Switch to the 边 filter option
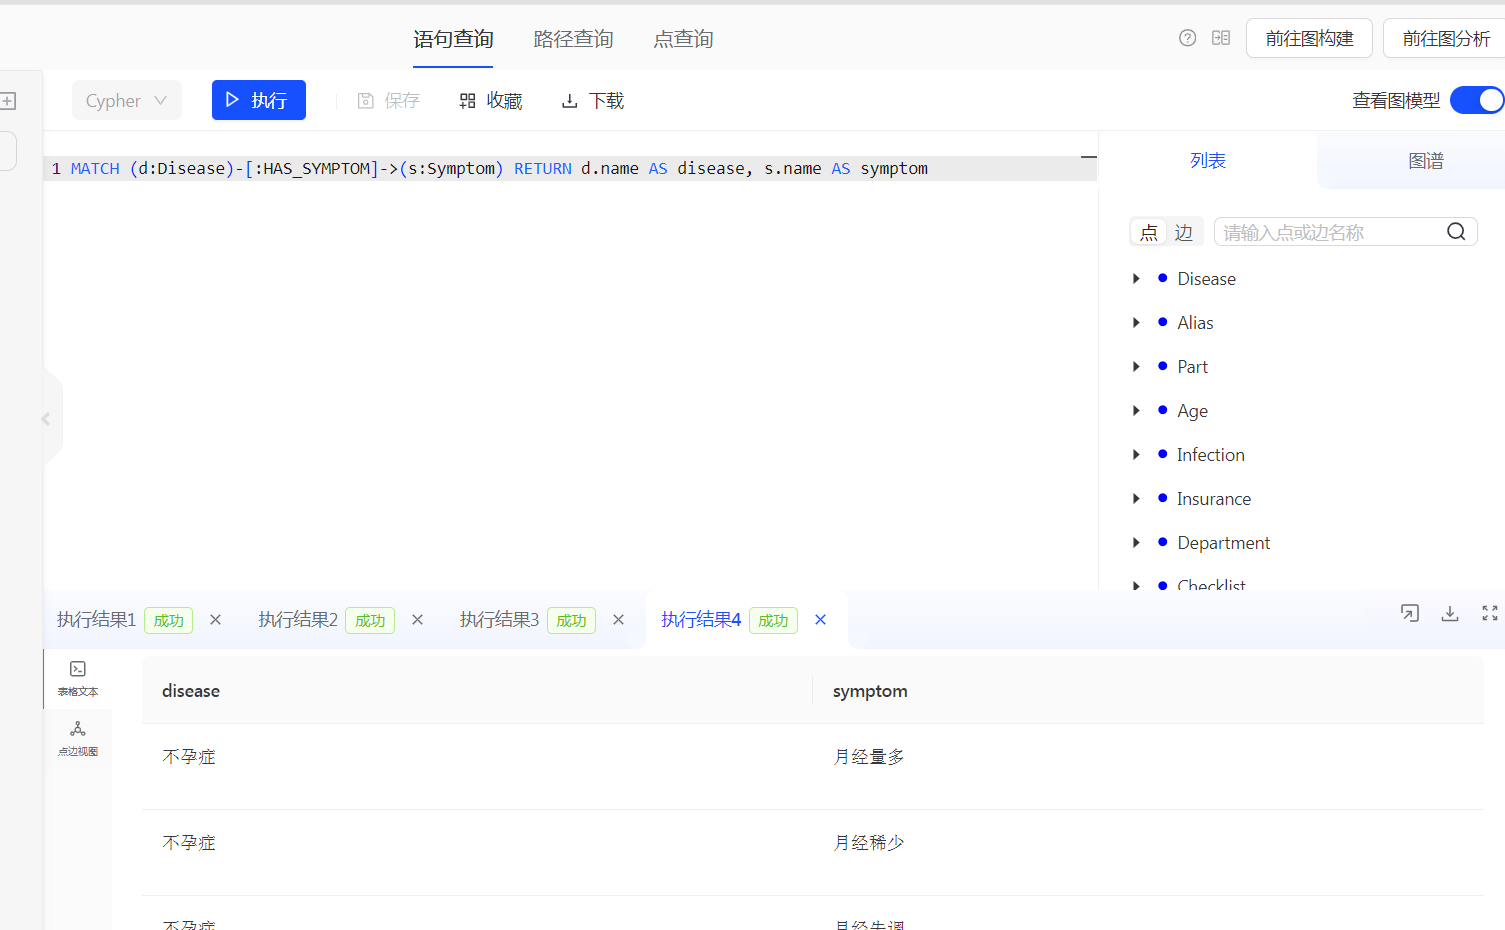Screen dimensions: 1505x930 [x=1183, y=231]
